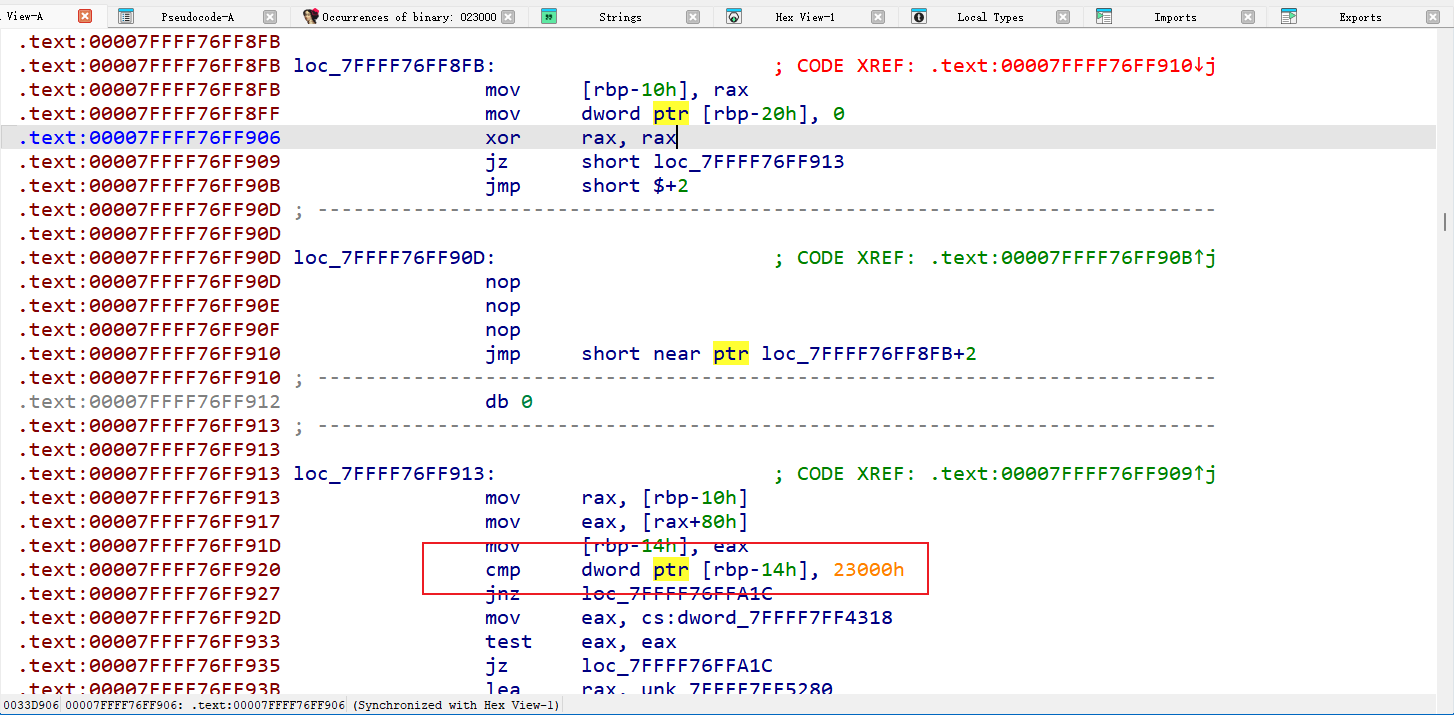Click the green Strings tab icon
1454x715 pixels.
coord(549,17)
